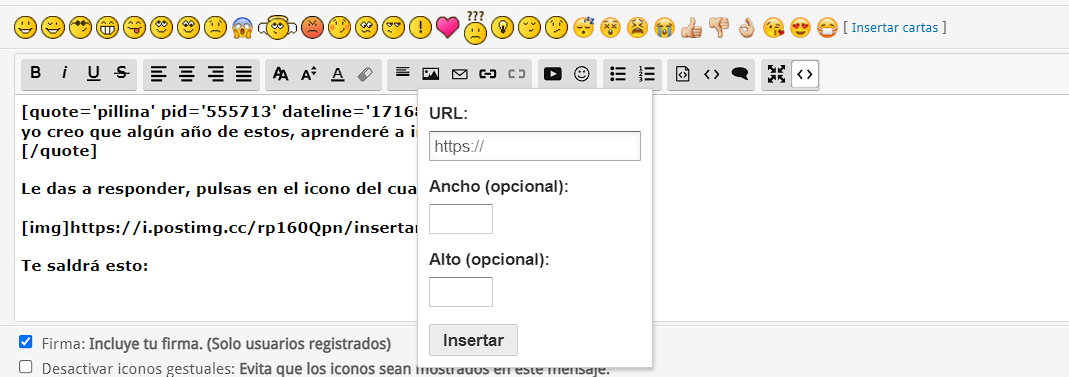Click the insert image toolbar icon
This screenshot has height=377, width=1069.
point(431,74)
